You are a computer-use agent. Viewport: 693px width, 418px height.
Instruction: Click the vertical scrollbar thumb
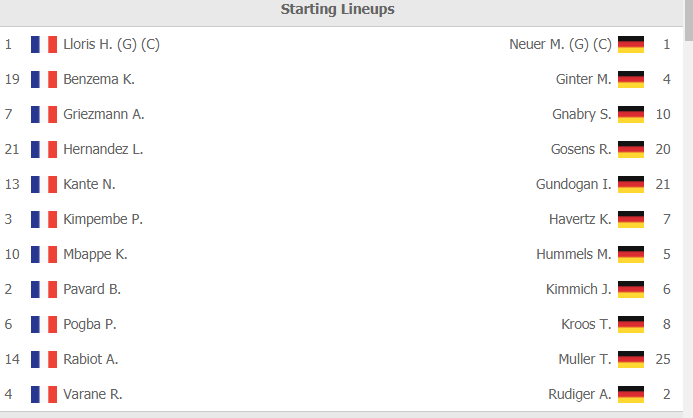(x=689, y=20)
